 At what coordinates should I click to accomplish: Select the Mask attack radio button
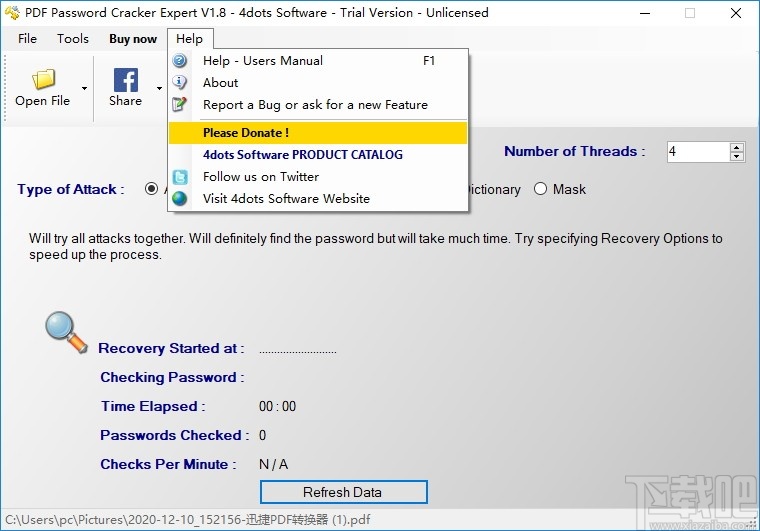(540, 188)
